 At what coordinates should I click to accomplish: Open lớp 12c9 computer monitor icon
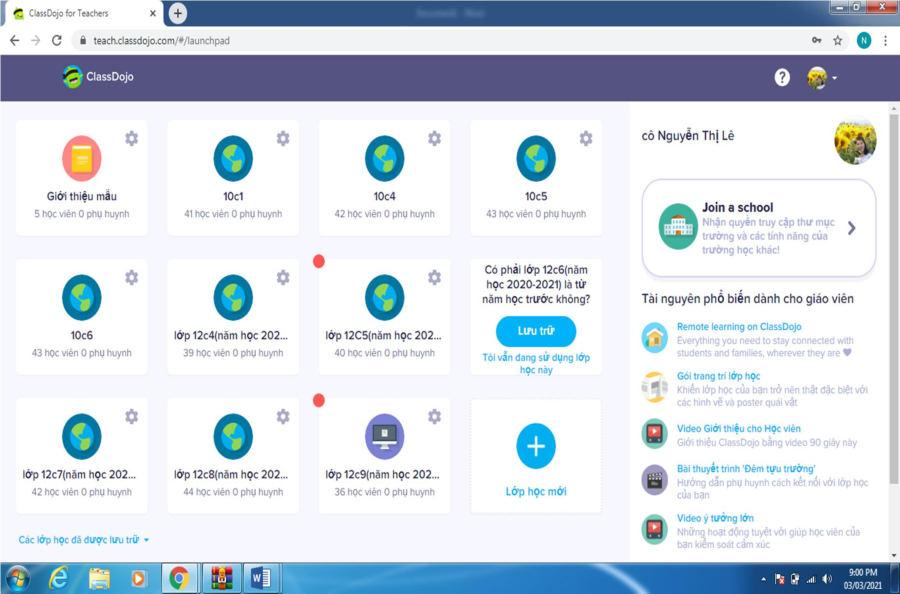coord(385,437)
